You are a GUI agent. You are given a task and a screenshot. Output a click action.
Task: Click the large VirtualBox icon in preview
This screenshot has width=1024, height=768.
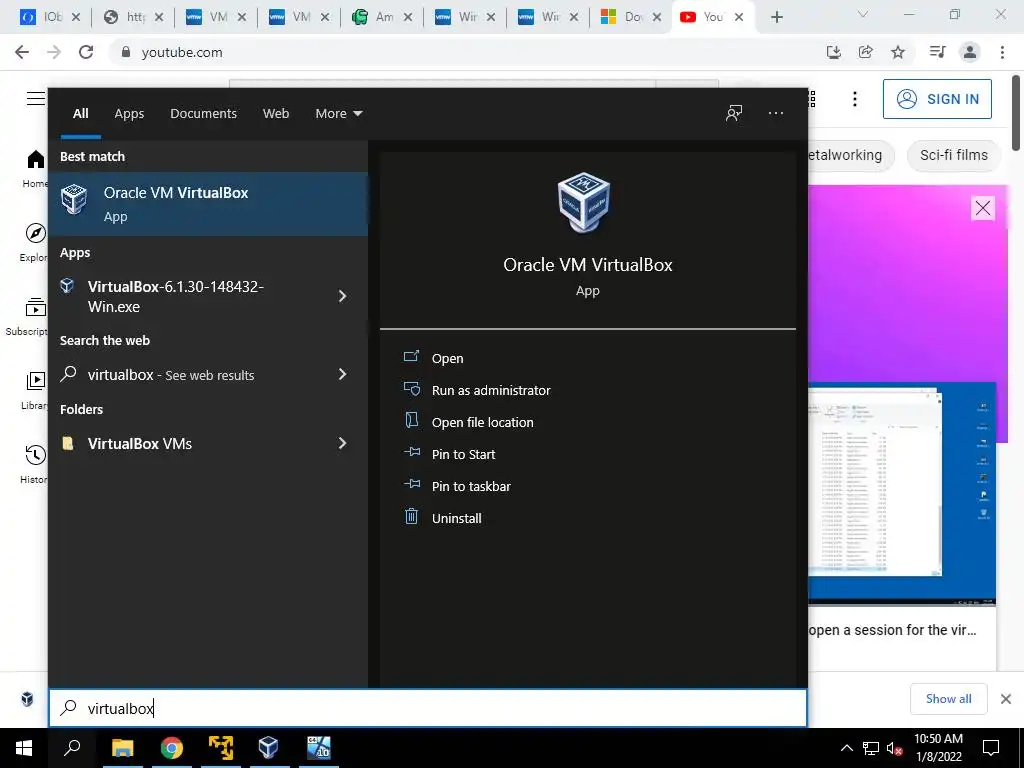584,202
